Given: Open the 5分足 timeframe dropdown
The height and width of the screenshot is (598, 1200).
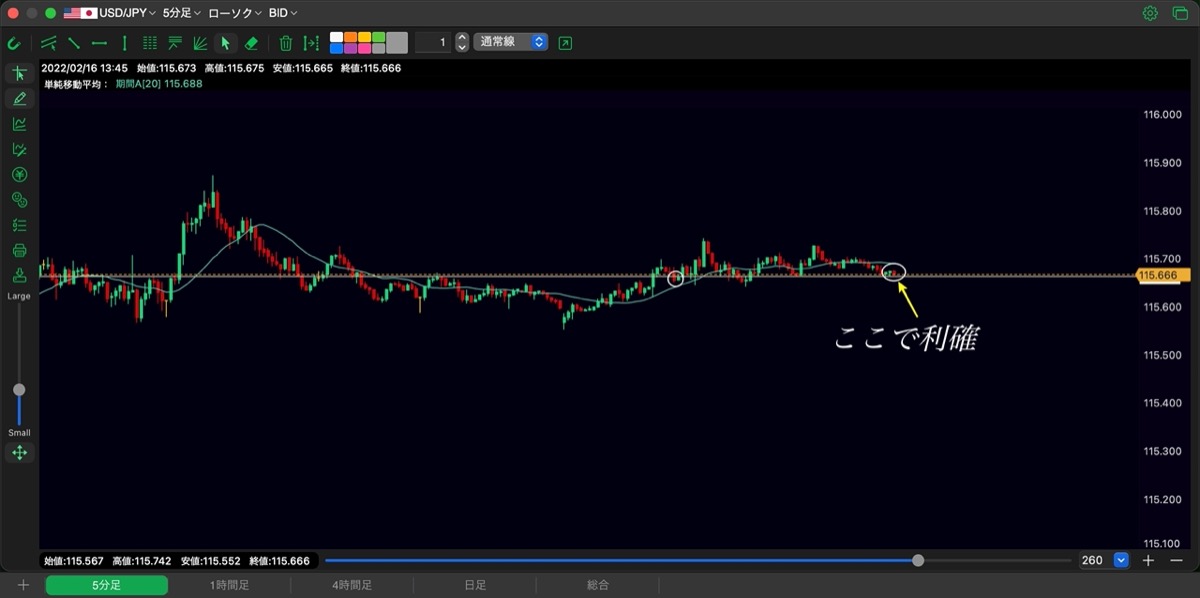Looking at the screenshot, I should 182,13.
